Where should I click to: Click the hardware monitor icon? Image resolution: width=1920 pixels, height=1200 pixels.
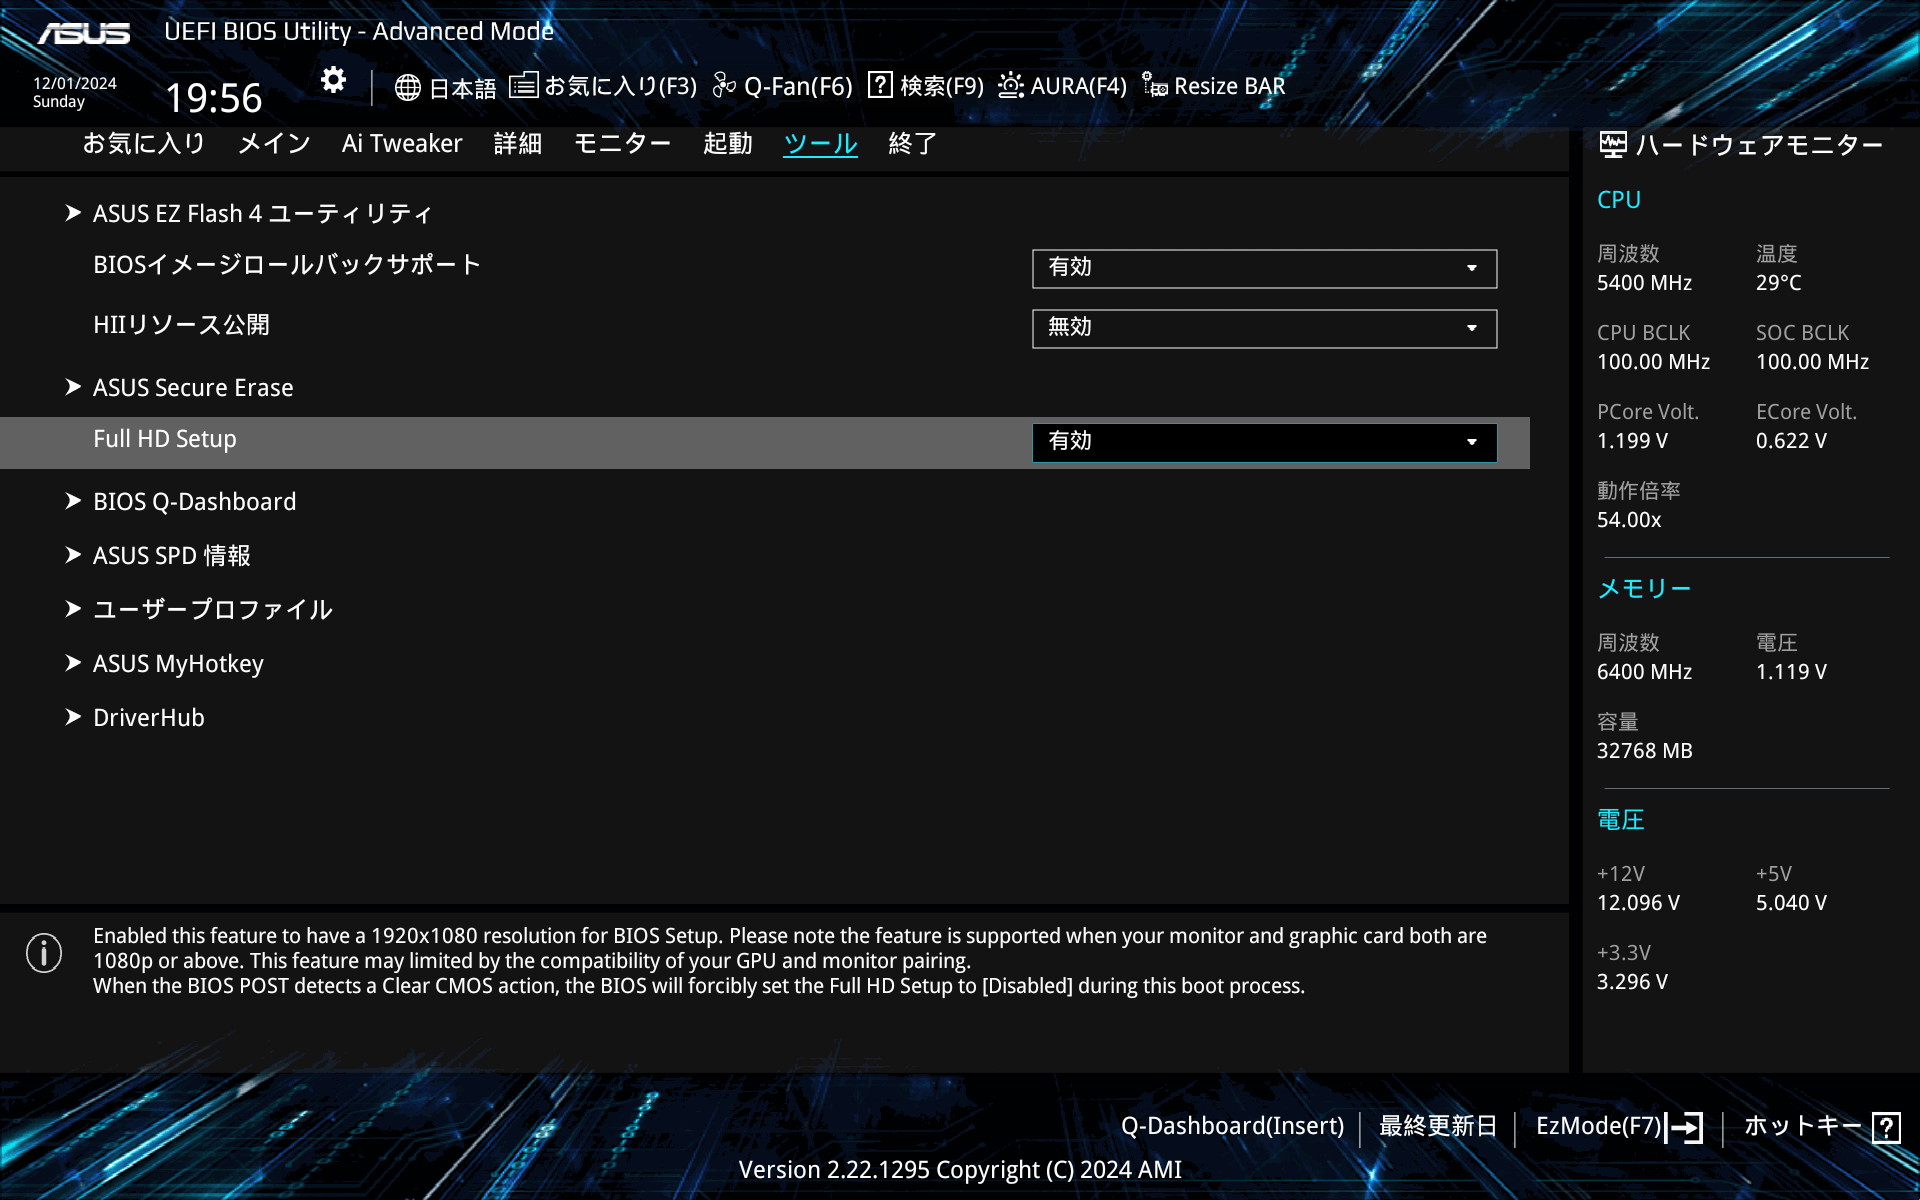click(1612, 145)
